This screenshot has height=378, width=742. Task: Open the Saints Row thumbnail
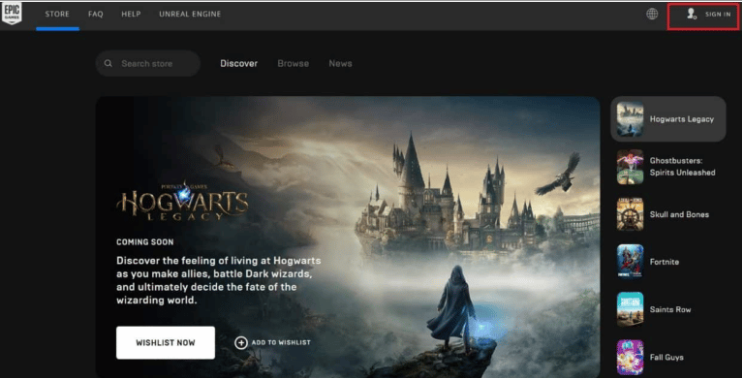tap(630, 309)
